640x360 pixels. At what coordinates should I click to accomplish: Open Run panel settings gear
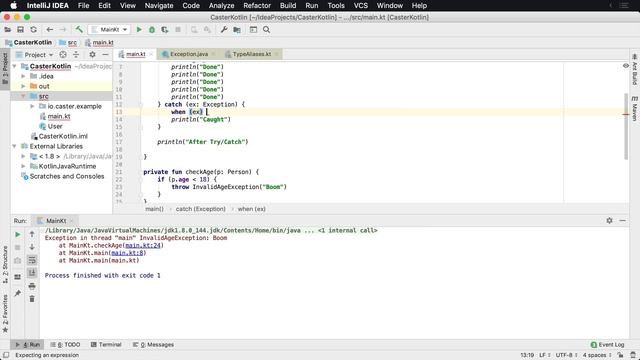(x=609, y=220)
